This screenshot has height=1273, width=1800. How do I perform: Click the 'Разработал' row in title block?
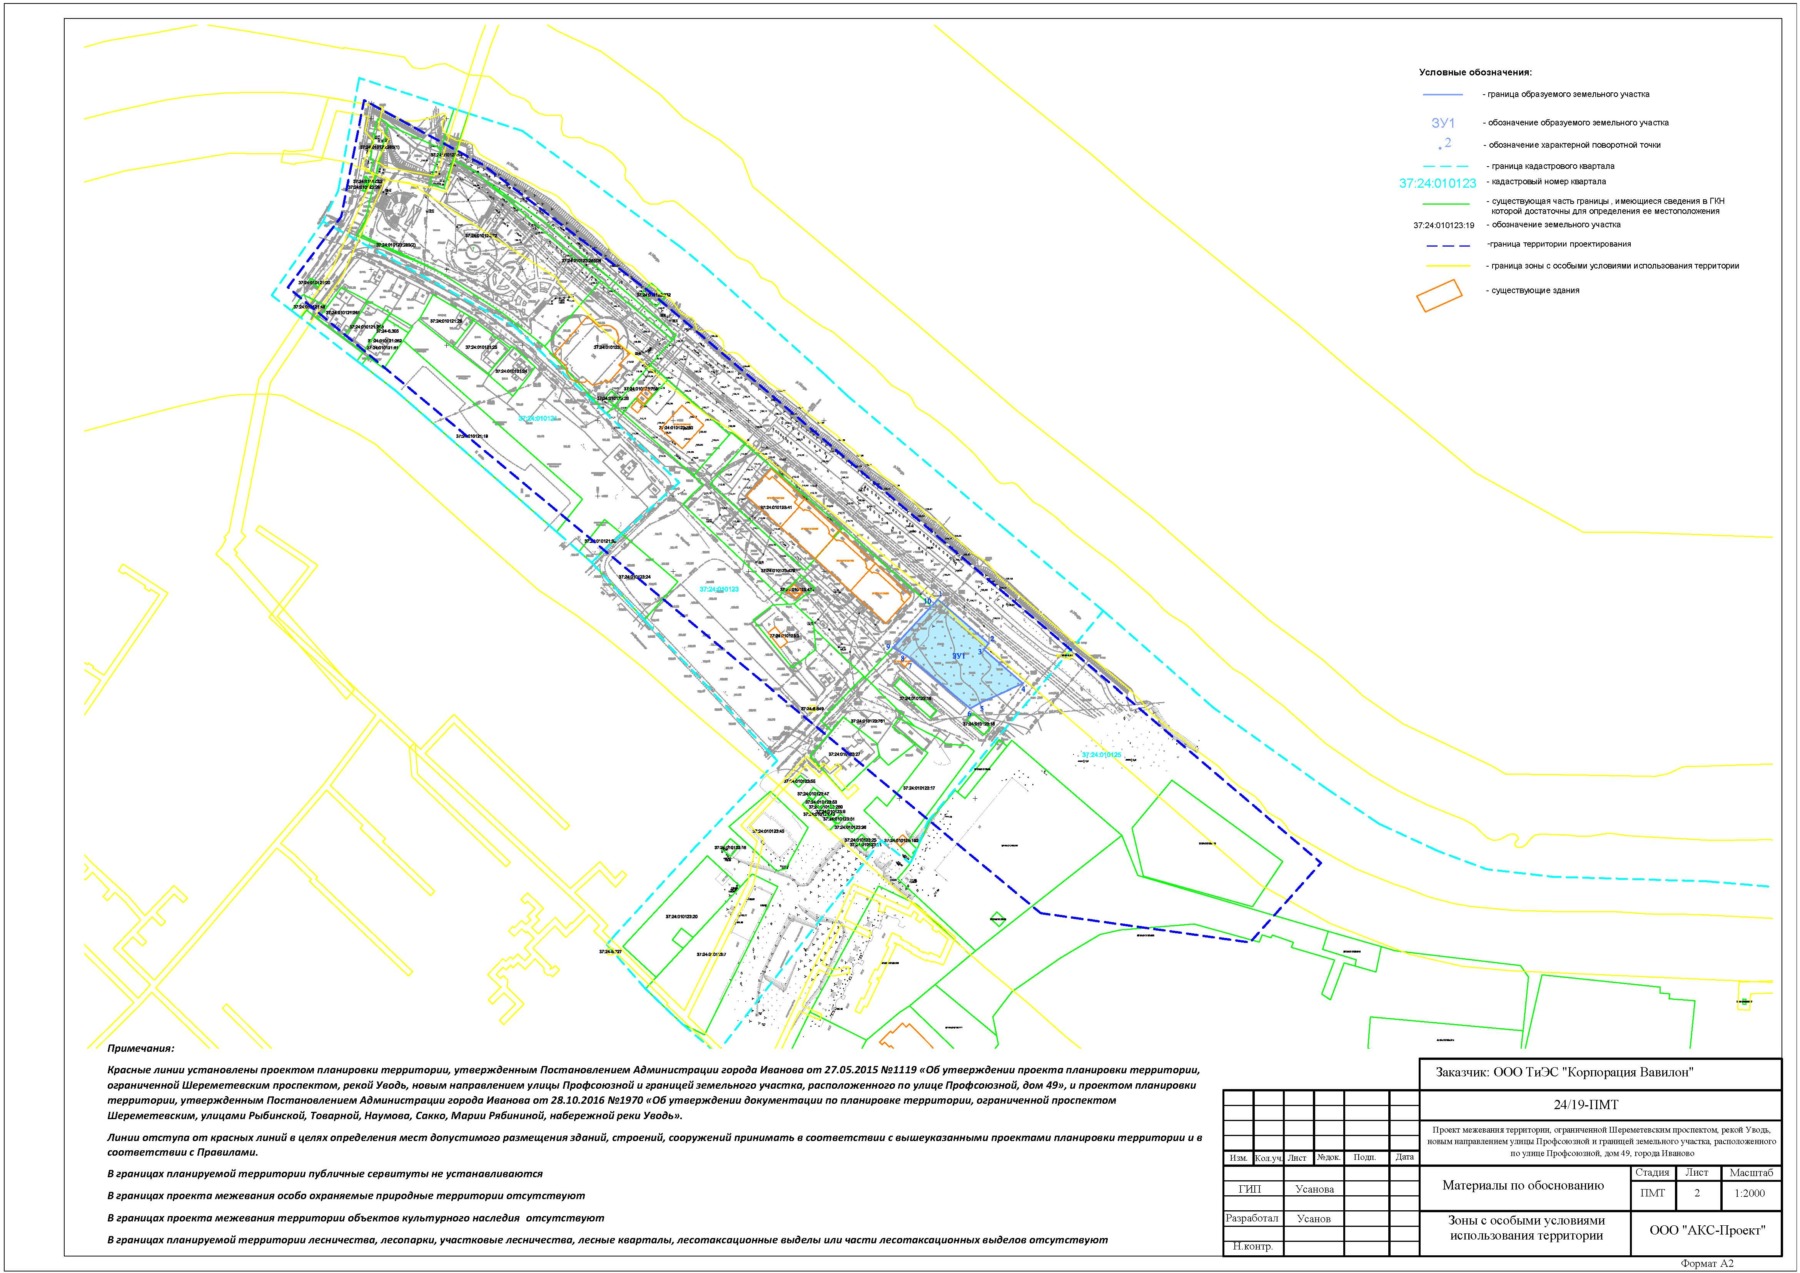(1252, 1219)
